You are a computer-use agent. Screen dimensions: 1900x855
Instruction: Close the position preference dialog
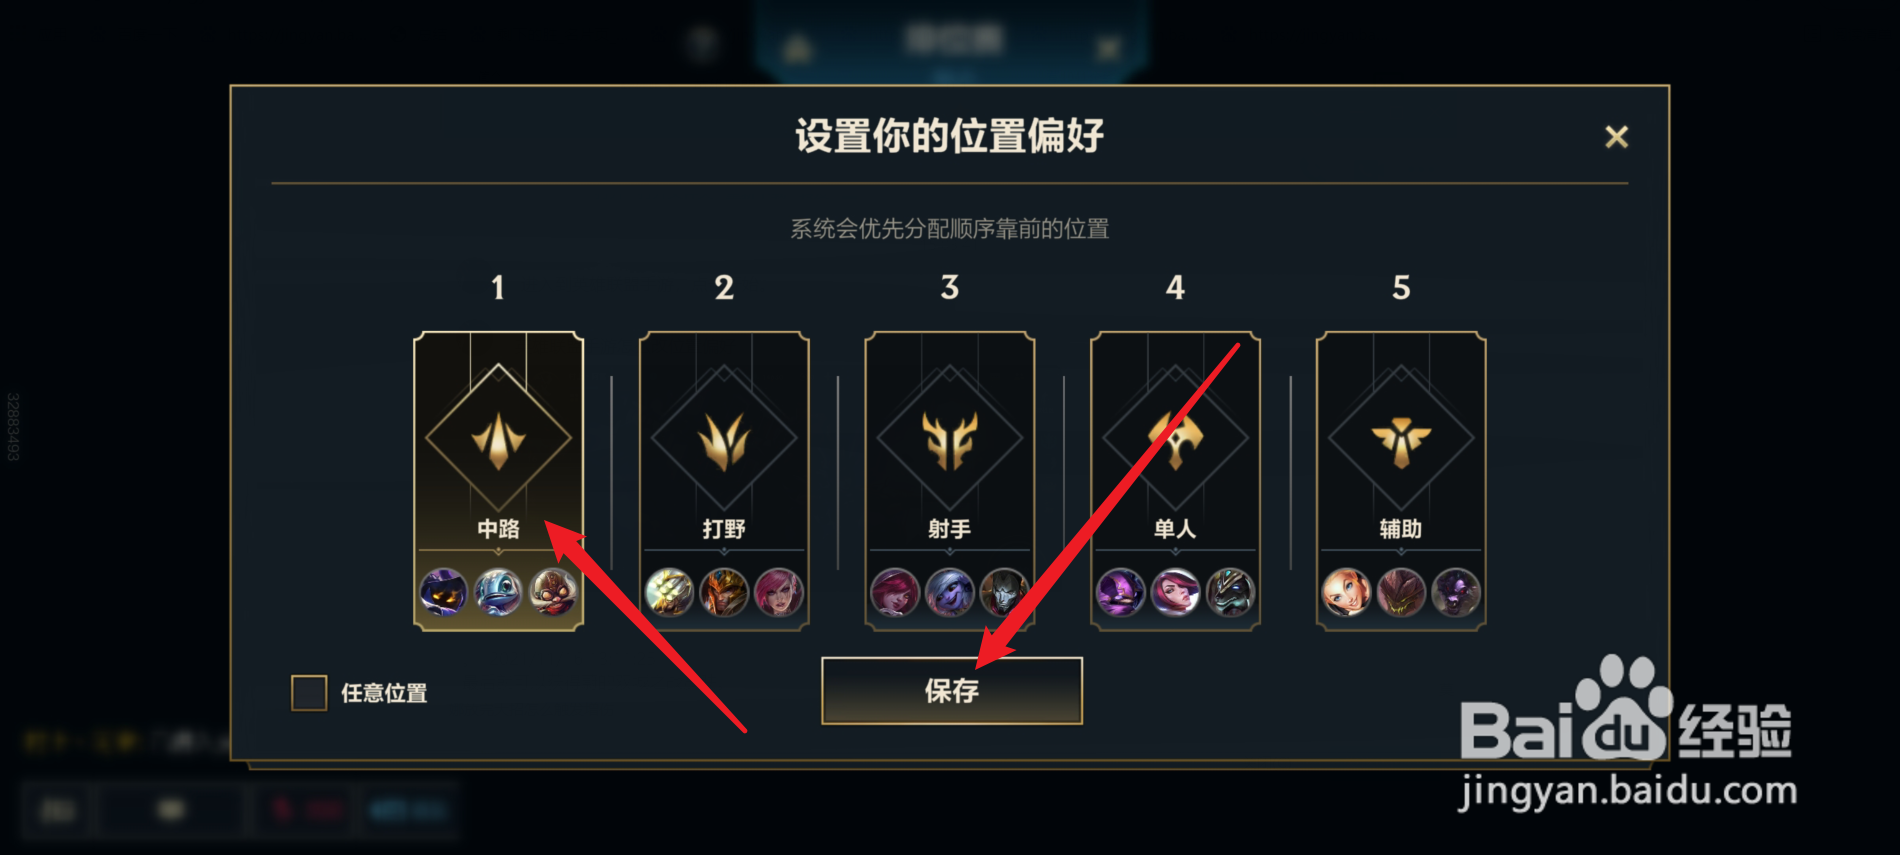pyautogui.click(x=1616, y=137)
